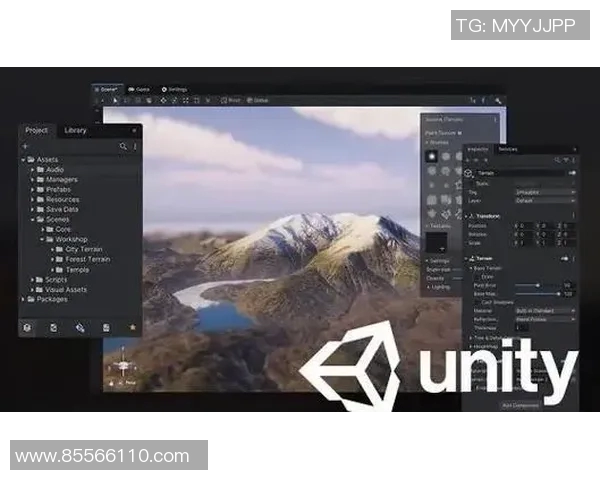Click the Terrain object cube icon in Inspector

coord(470,172)
